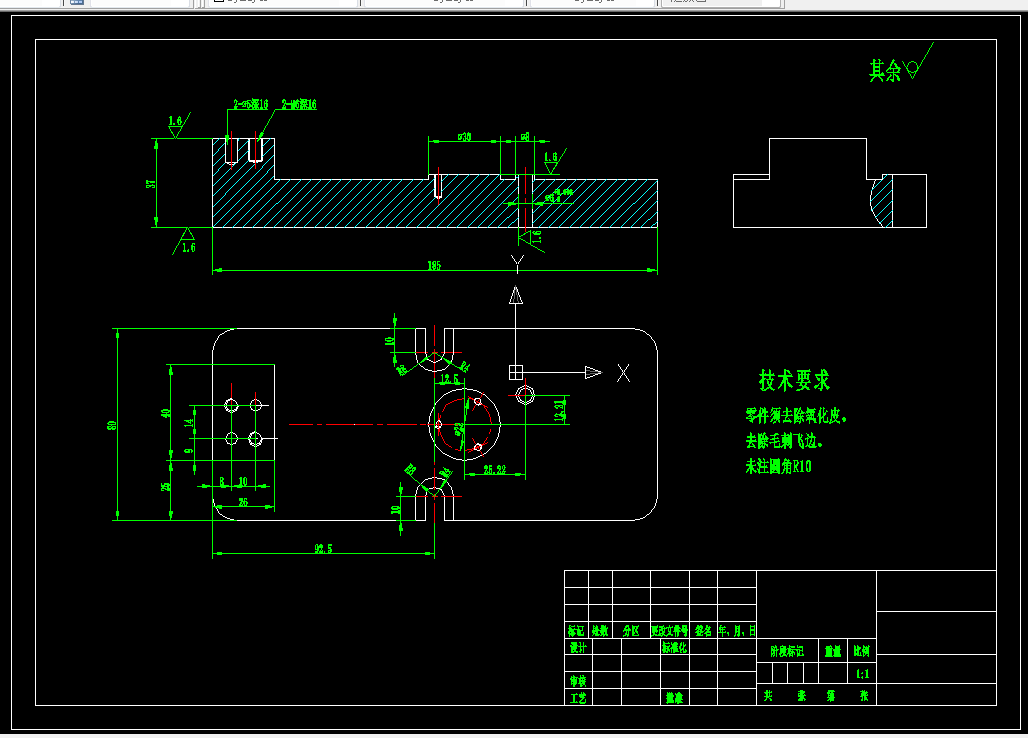Click the 年,月,日 title block cell
Viewport: 1028px width, 738px height.
point(737,631)
